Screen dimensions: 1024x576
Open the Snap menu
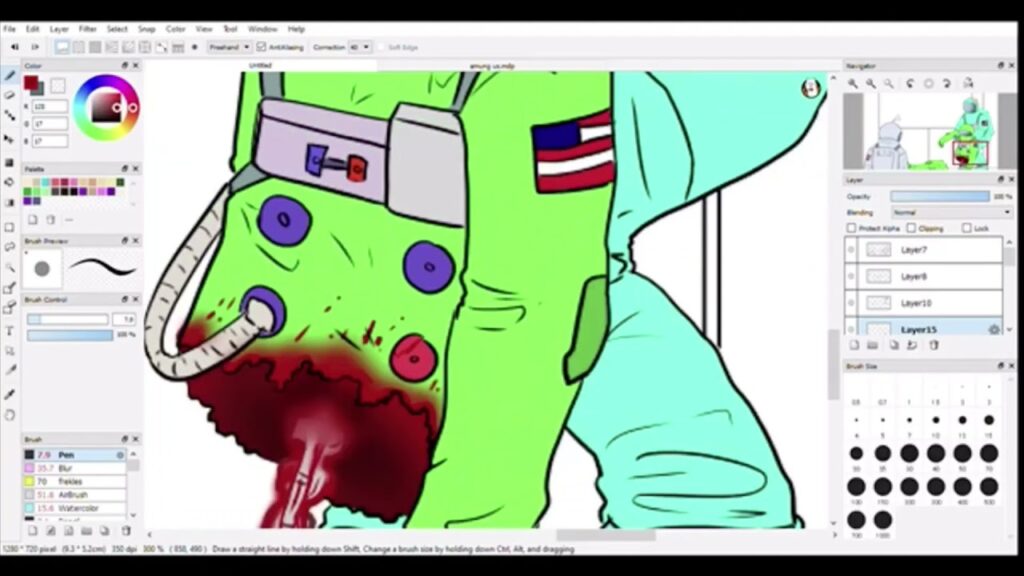[x=146, y=29]
